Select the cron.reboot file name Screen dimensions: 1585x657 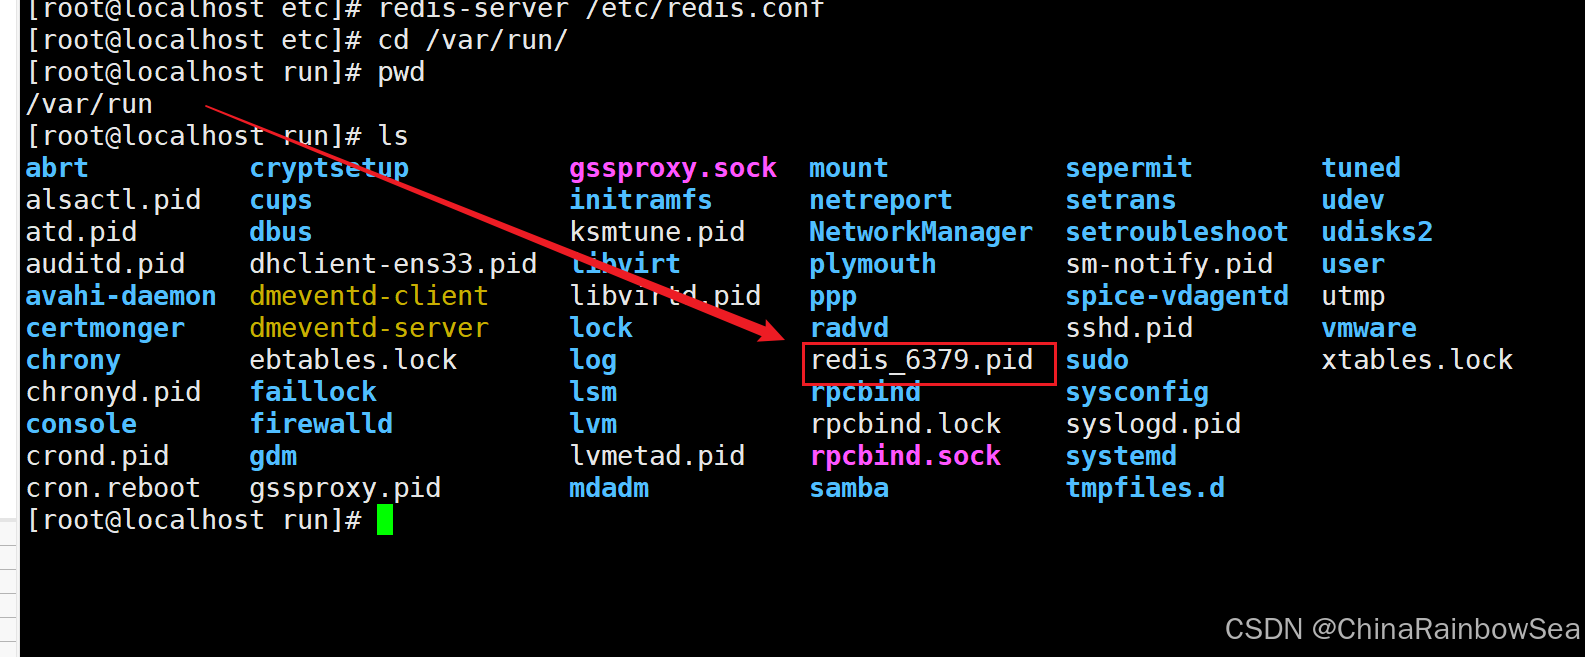113,489
